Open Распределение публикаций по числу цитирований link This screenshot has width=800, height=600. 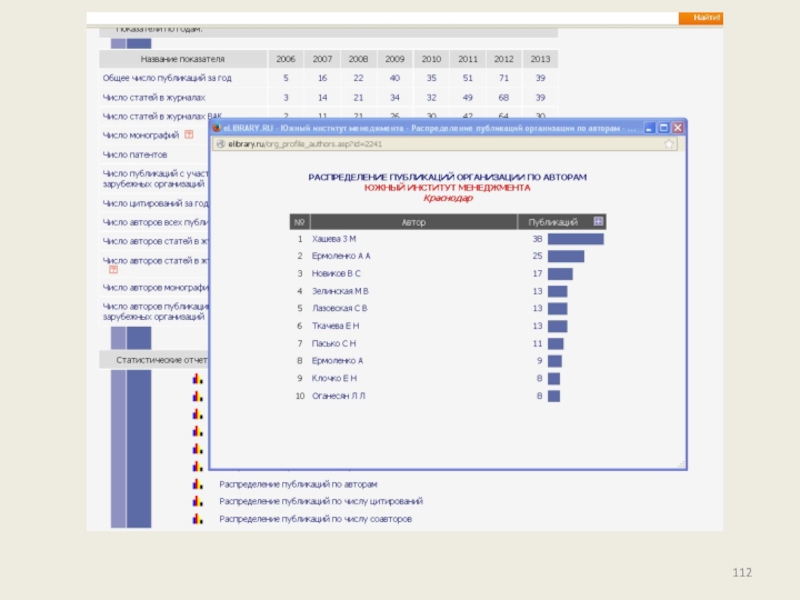pos(321,502)
